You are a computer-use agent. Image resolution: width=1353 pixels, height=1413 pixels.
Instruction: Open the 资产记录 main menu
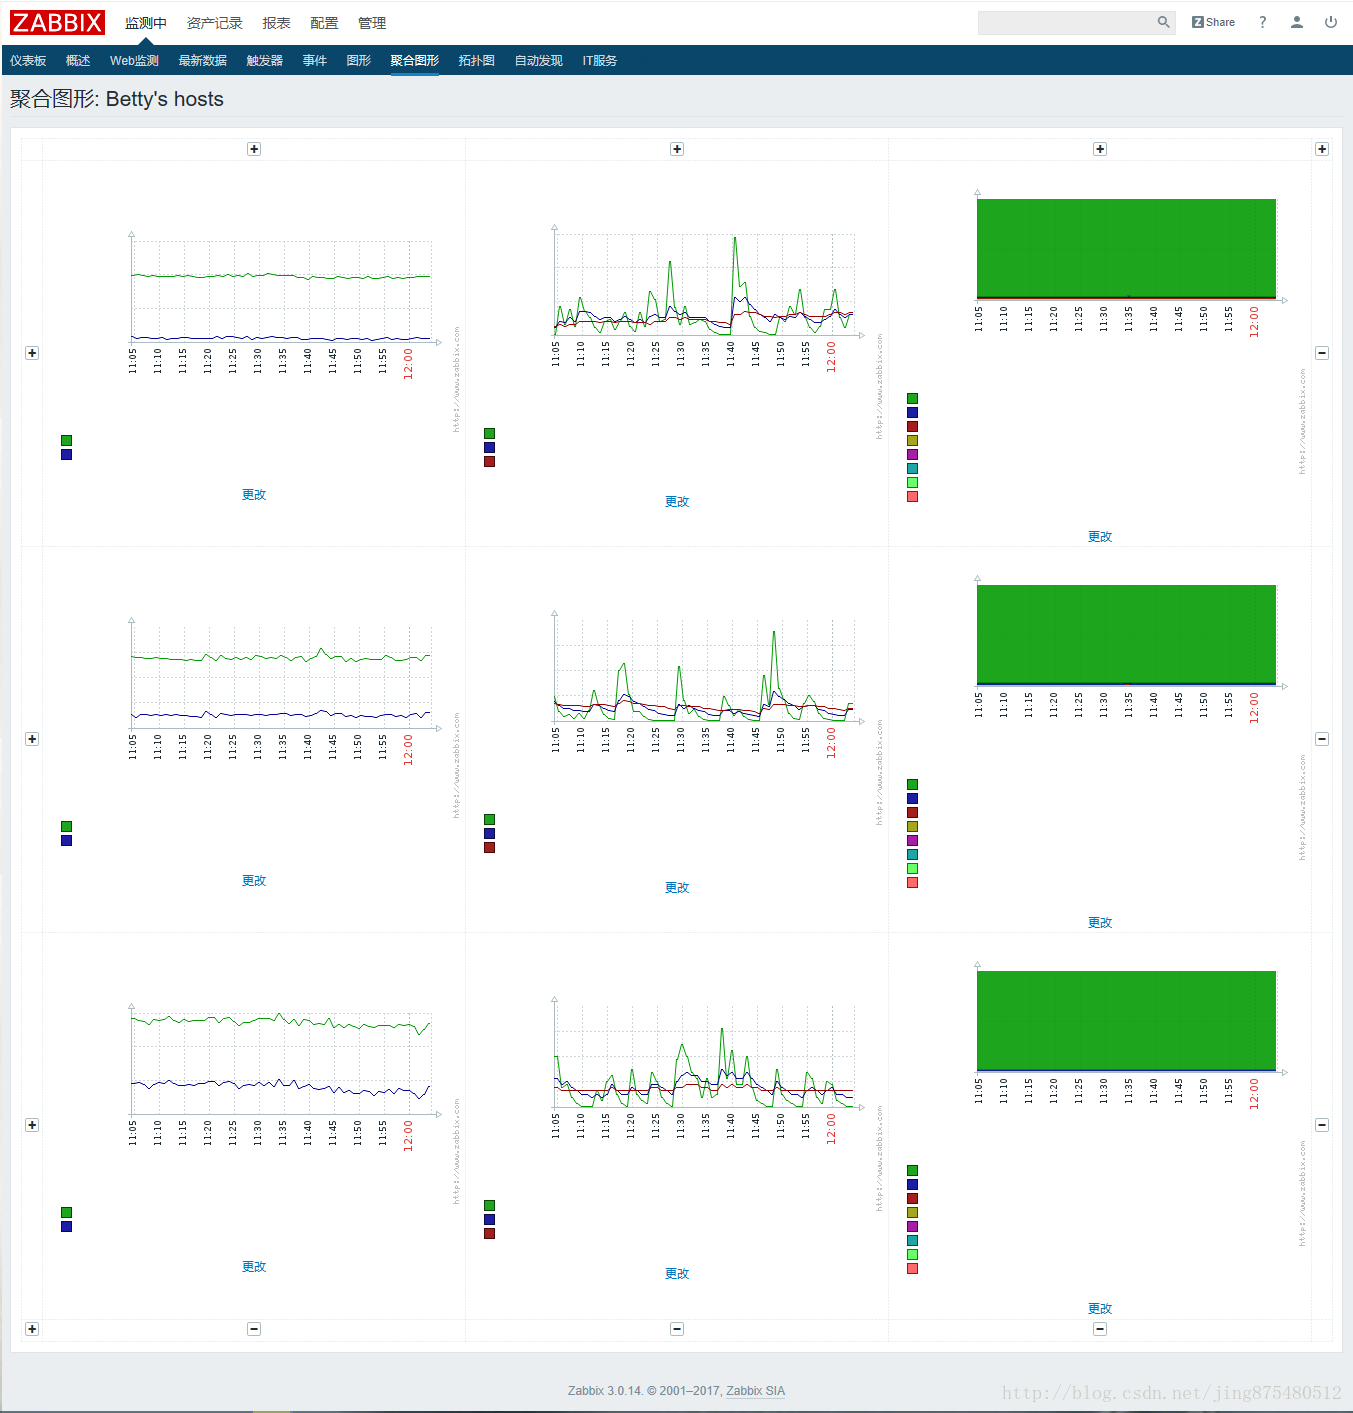tap(214, 23)
